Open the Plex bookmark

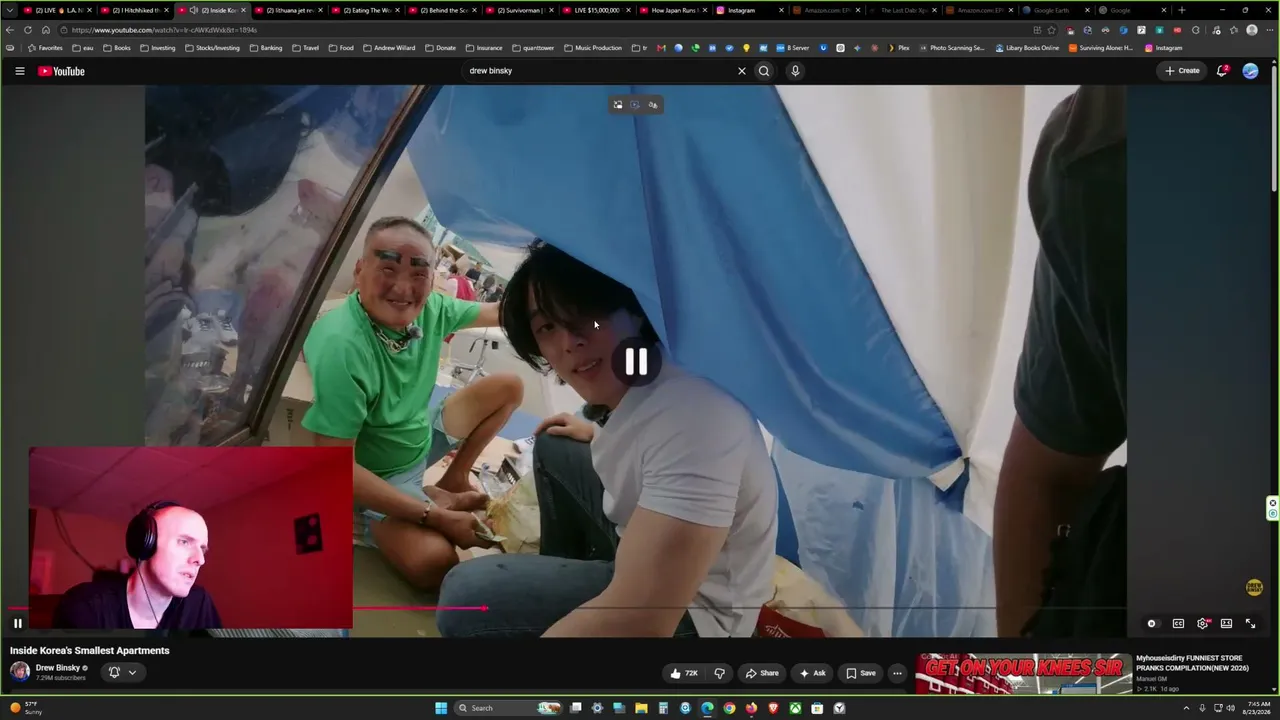(x=898, y=48)
